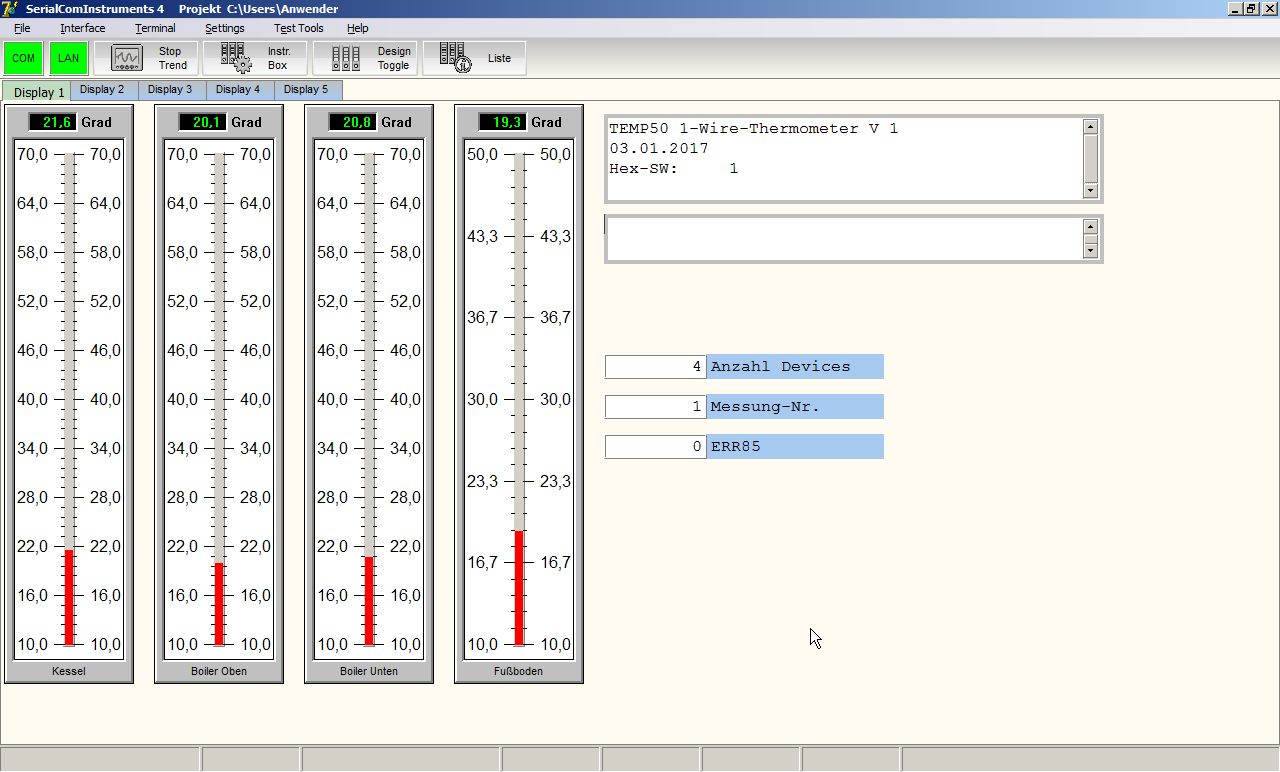Minimize the SerialComInstruments window
The image size is (1280, 772).
[x=1234, y=8]
